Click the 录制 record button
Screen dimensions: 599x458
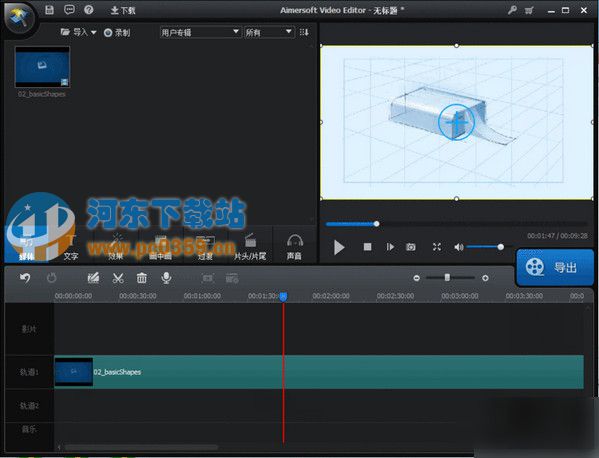117,32
